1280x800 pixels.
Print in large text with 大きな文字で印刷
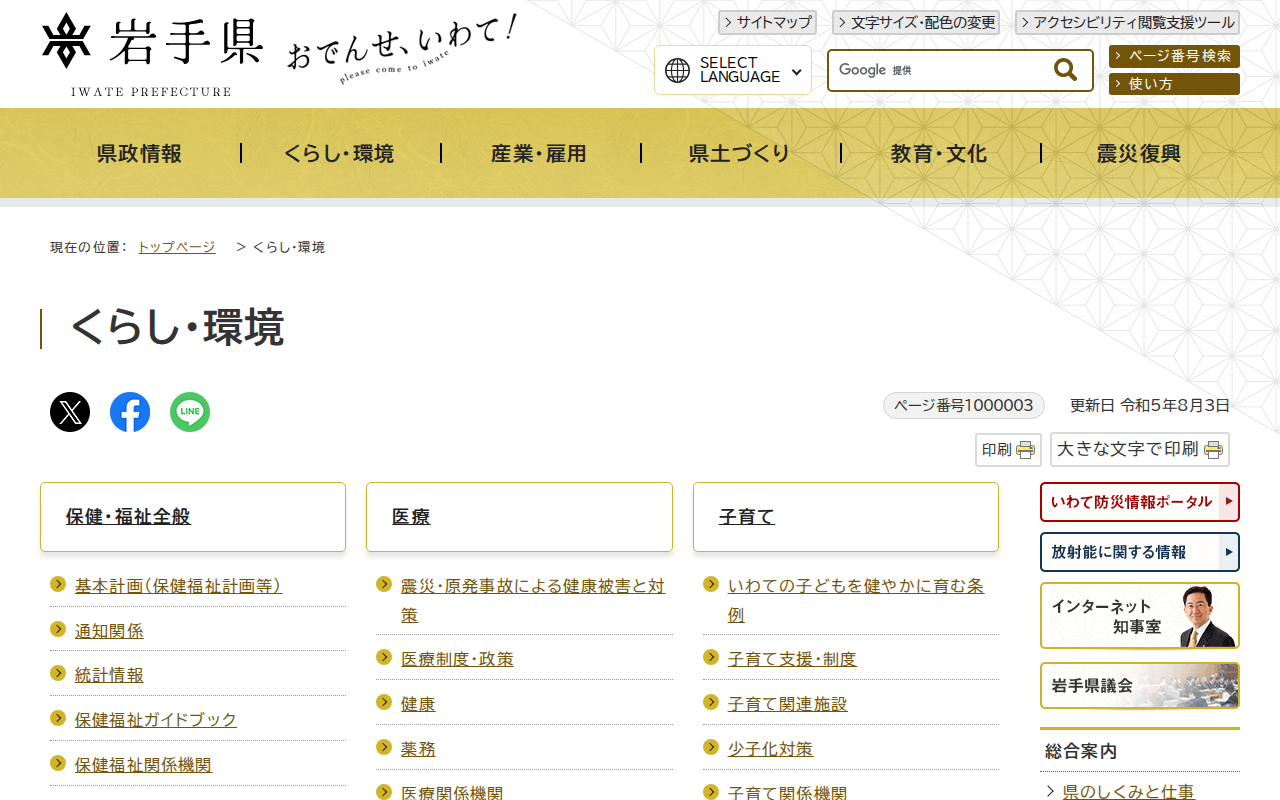coord(1139,450)
